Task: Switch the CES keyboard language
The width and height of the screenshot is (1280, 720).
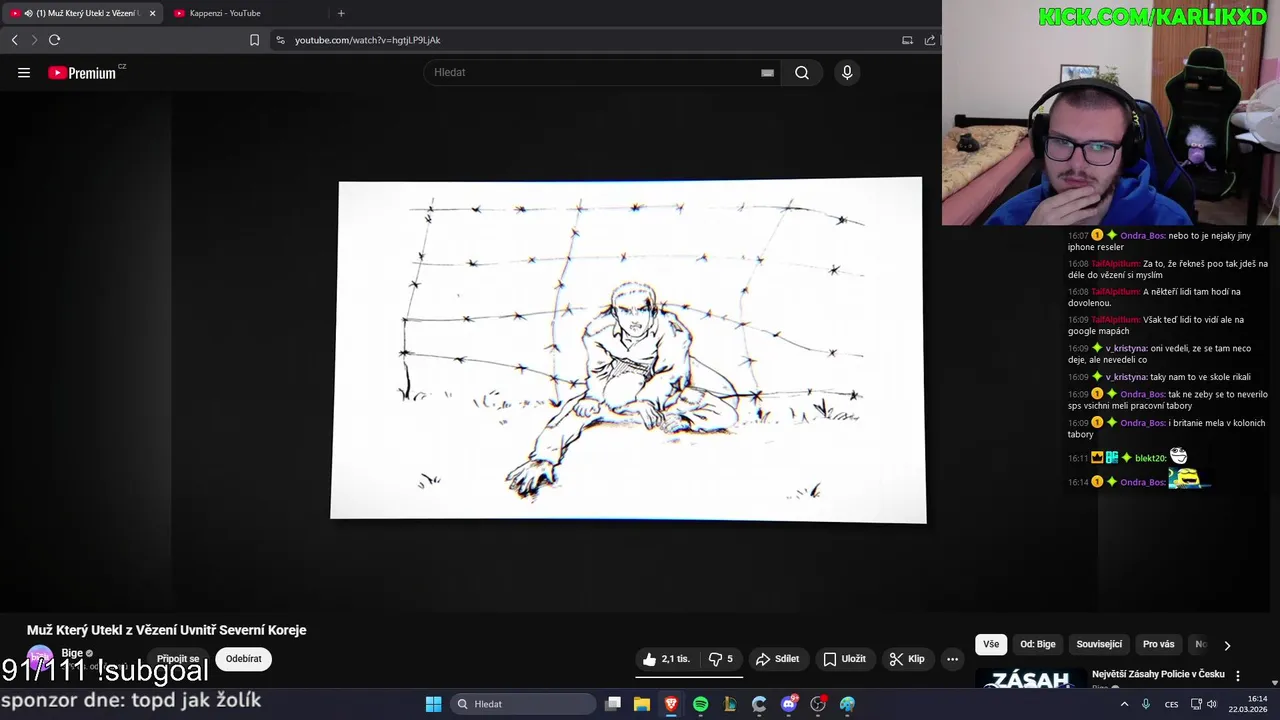Action: pyautogui.click(x=1171, y=704)
